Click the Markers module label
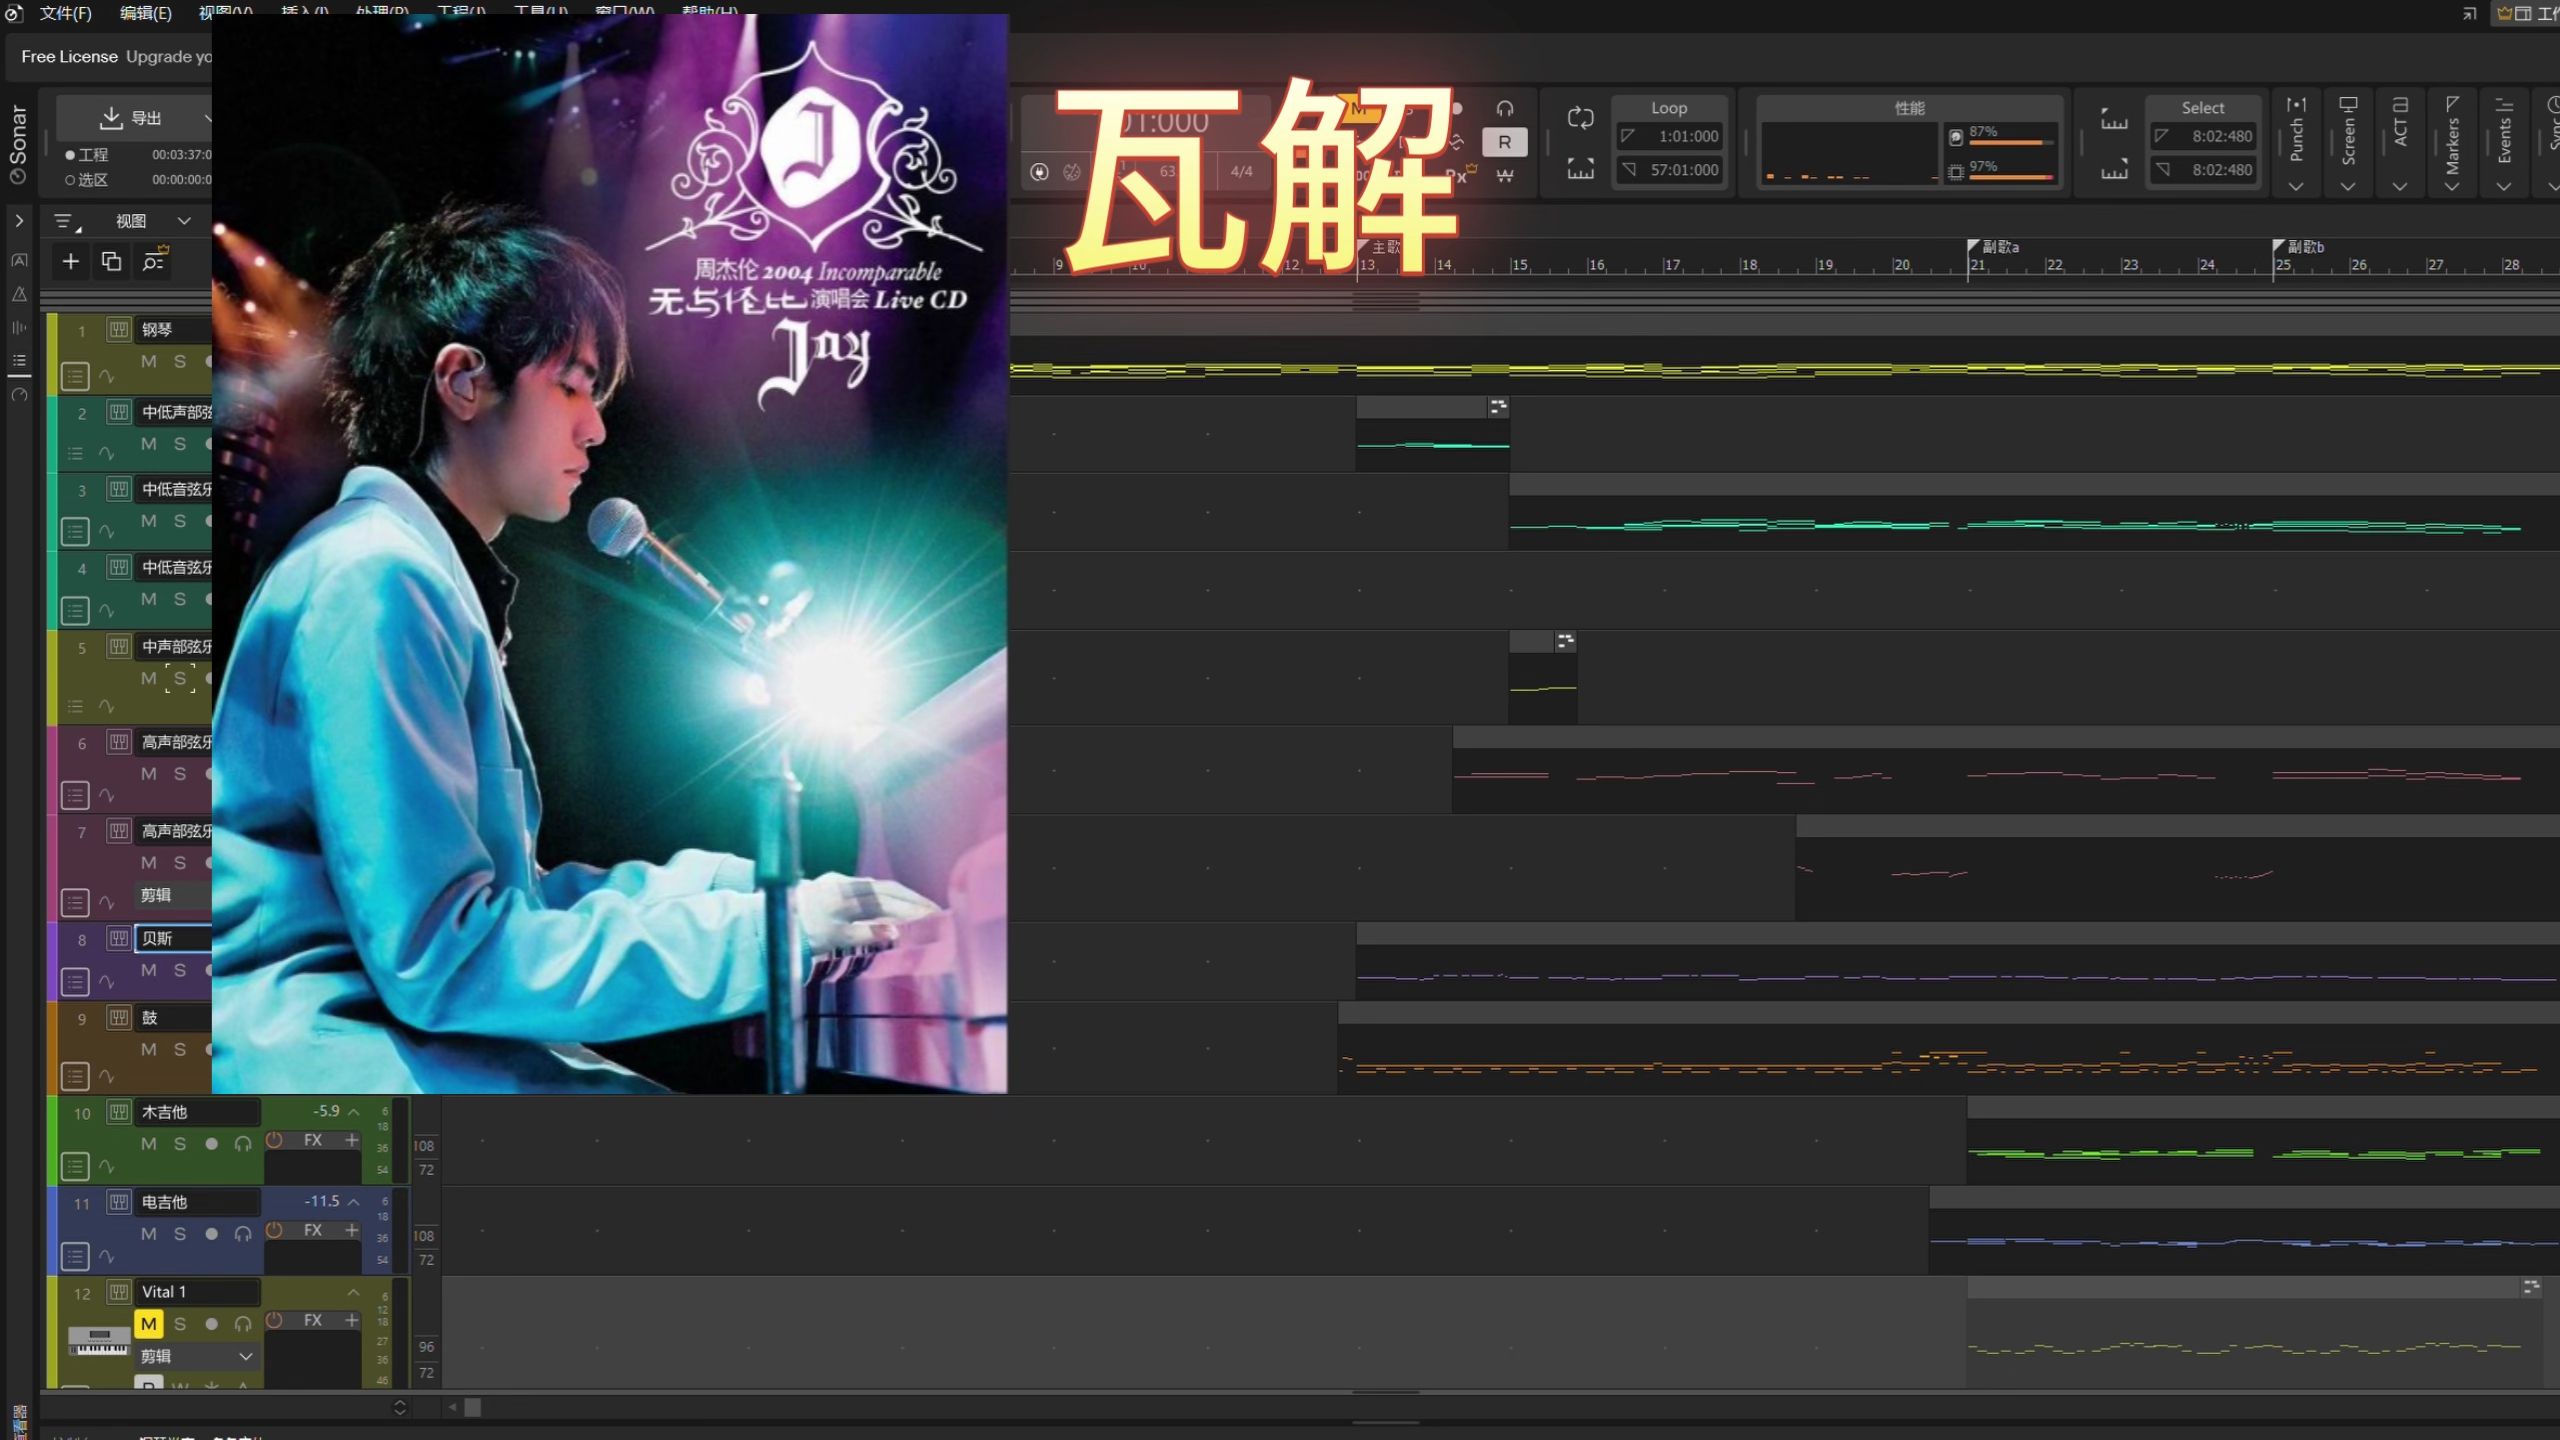This screenshot has height=1440, width=2560. click(x=2452, y=146)
